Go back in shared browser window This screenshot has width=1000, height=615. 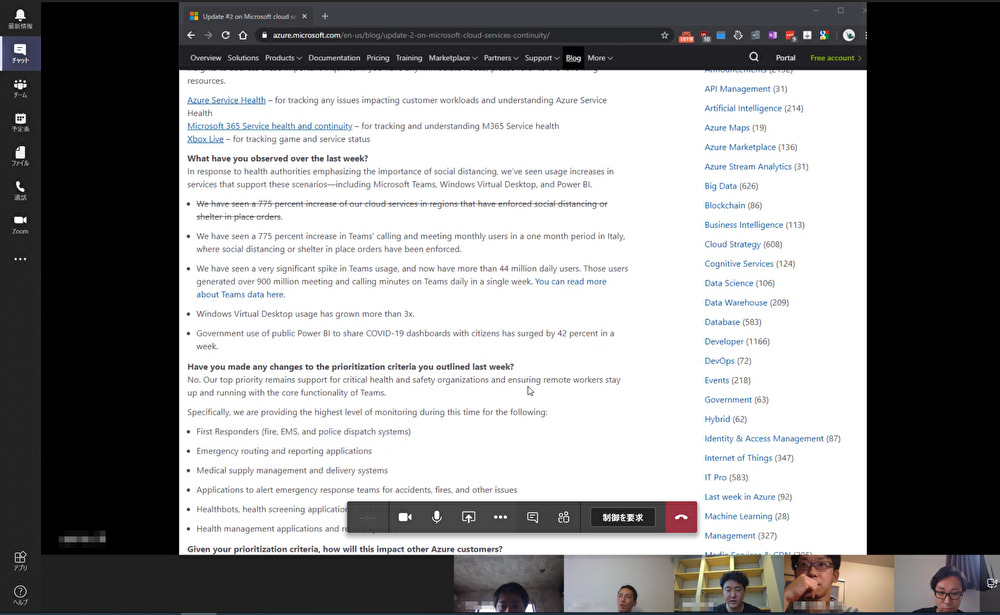point(191,35)
